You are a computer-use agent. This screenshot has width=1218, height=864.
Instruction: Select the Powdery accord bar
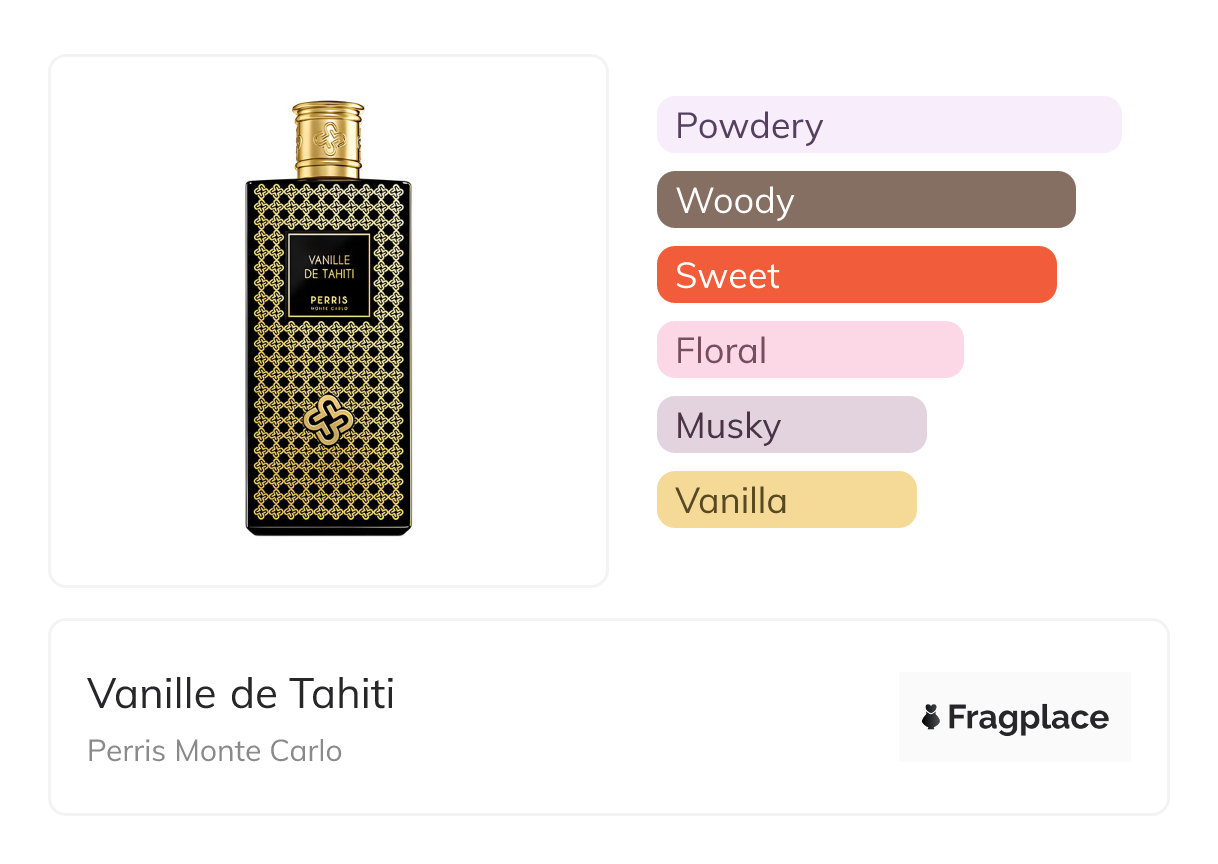click(888, 125)
